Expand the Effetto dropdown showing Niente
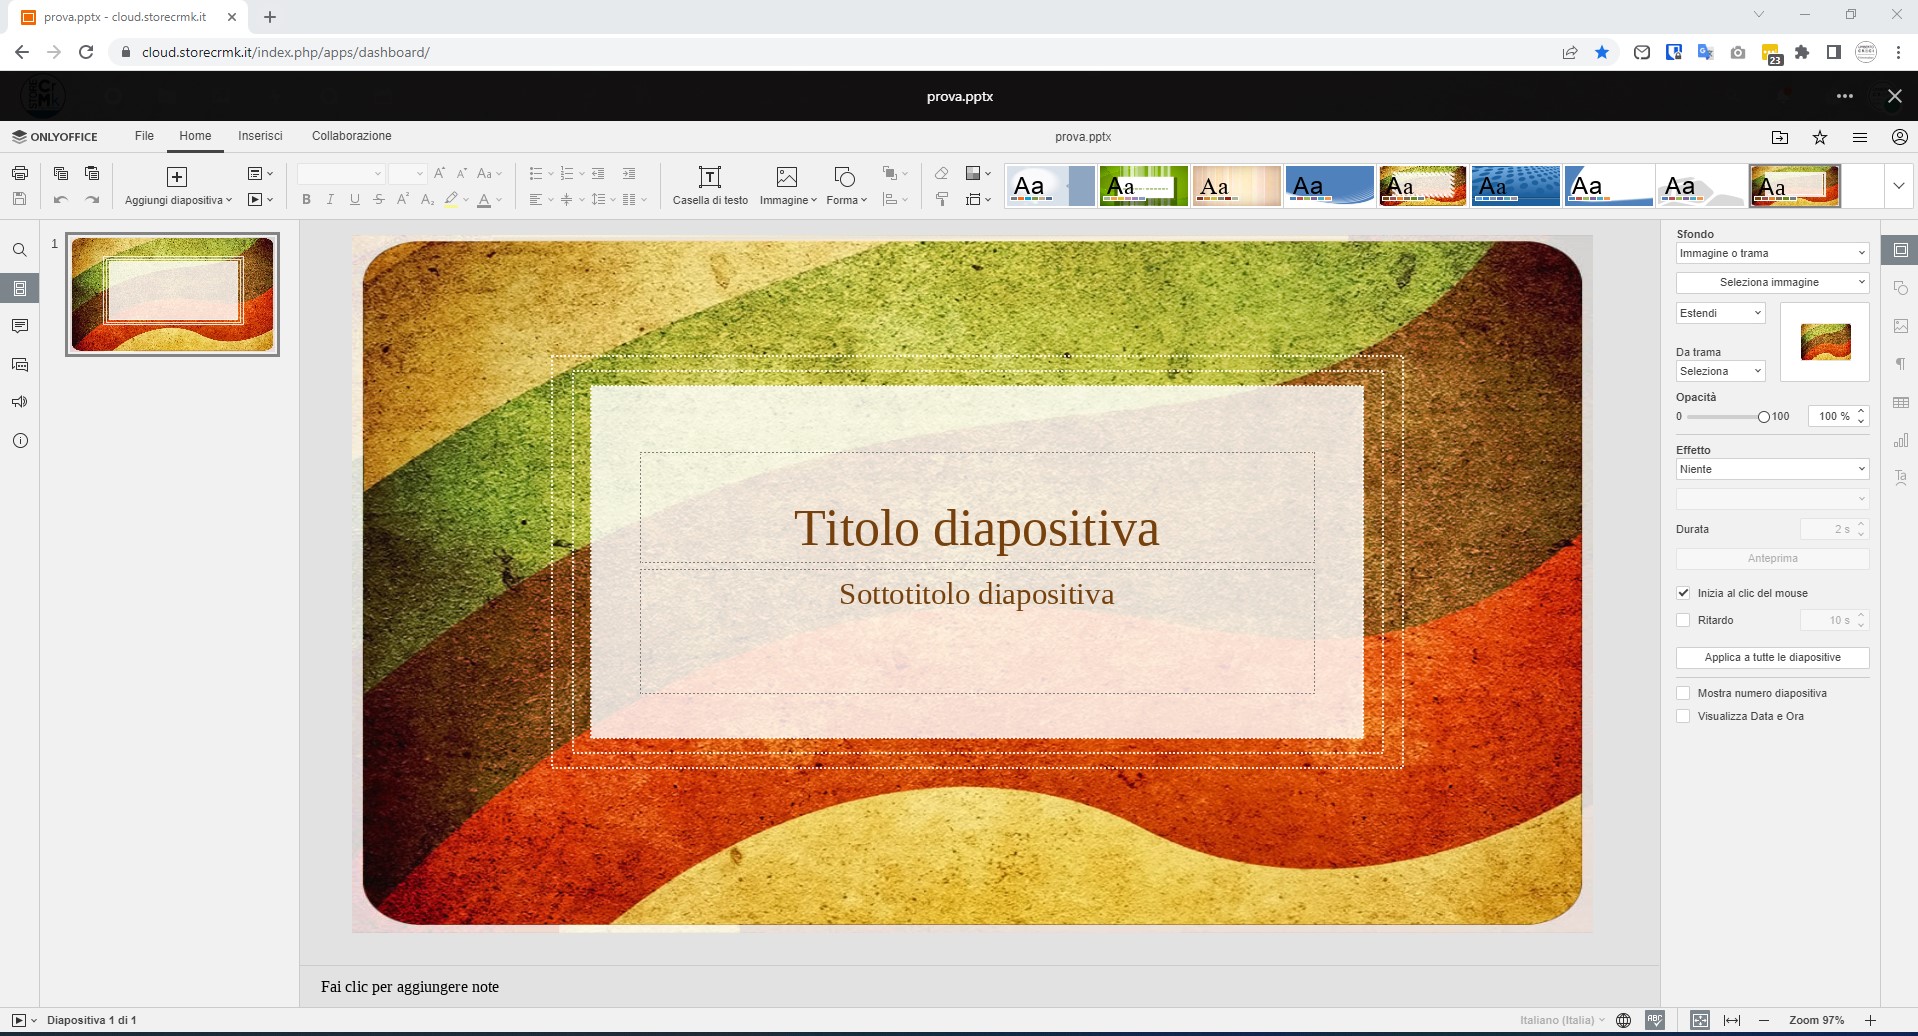This screenshot has height=1036, width=1918. (x=1771, y=469)
